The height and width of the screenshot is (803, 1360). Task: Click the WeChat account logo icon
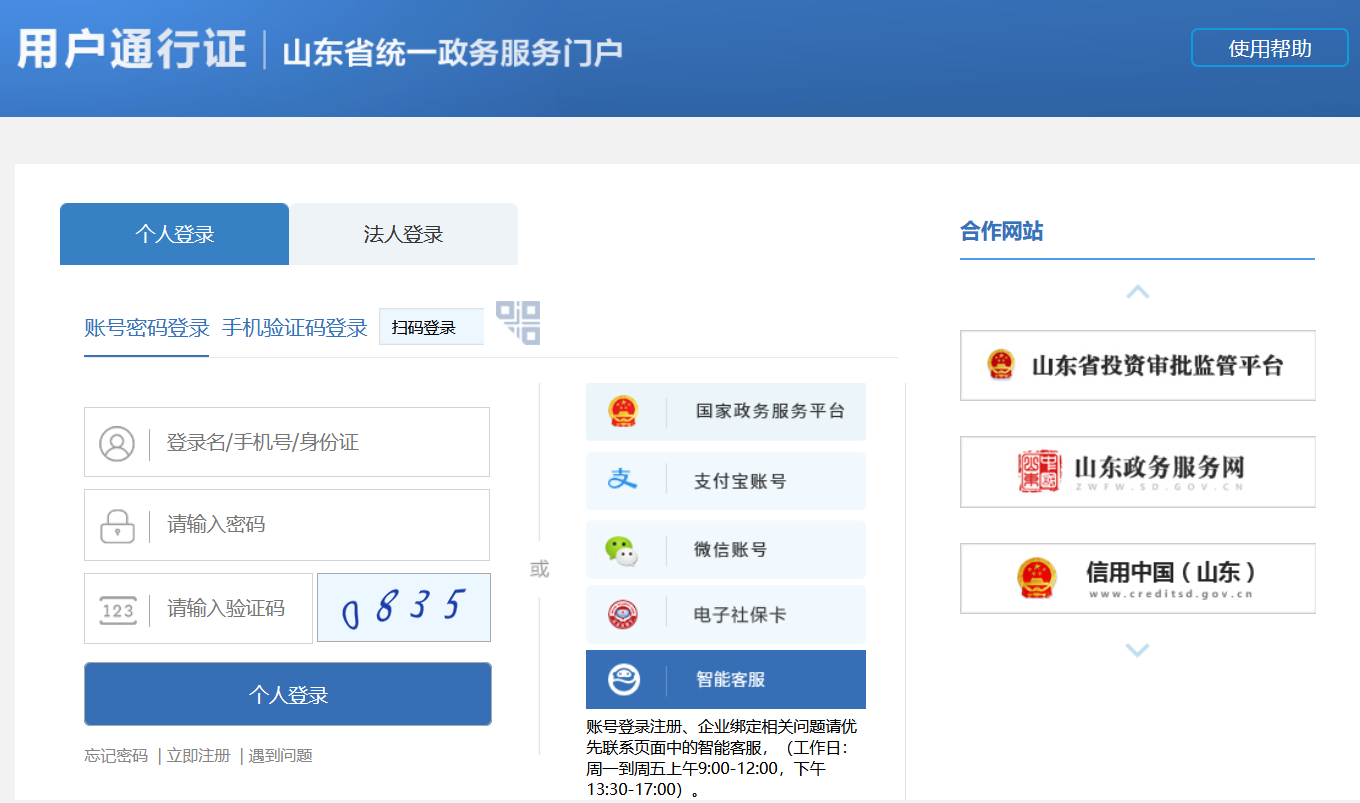tap(622, 549)
